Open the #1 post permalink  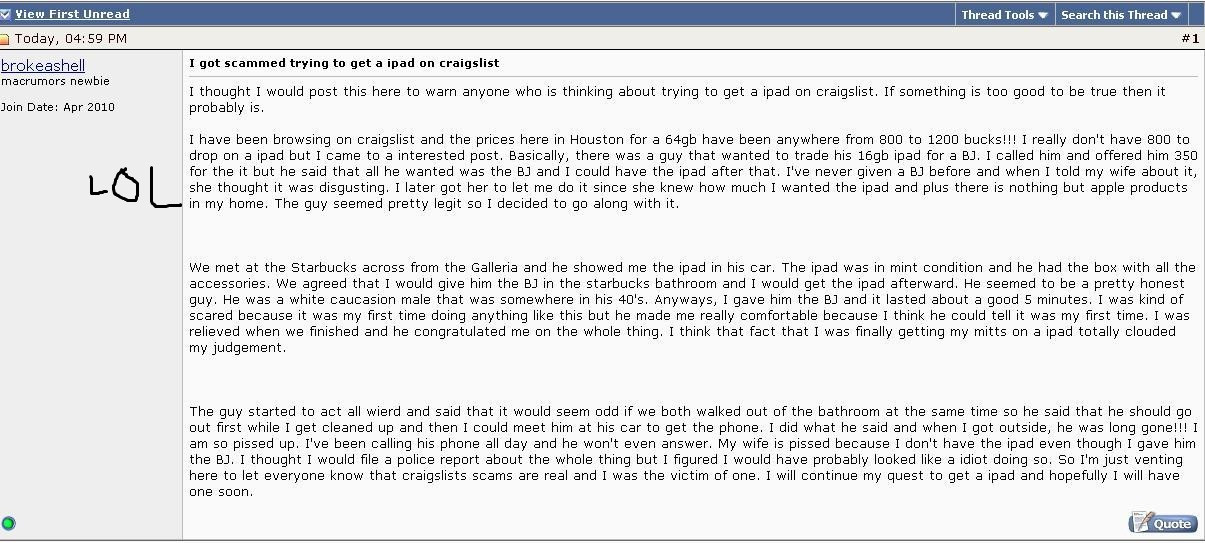tap(1189, 39)
